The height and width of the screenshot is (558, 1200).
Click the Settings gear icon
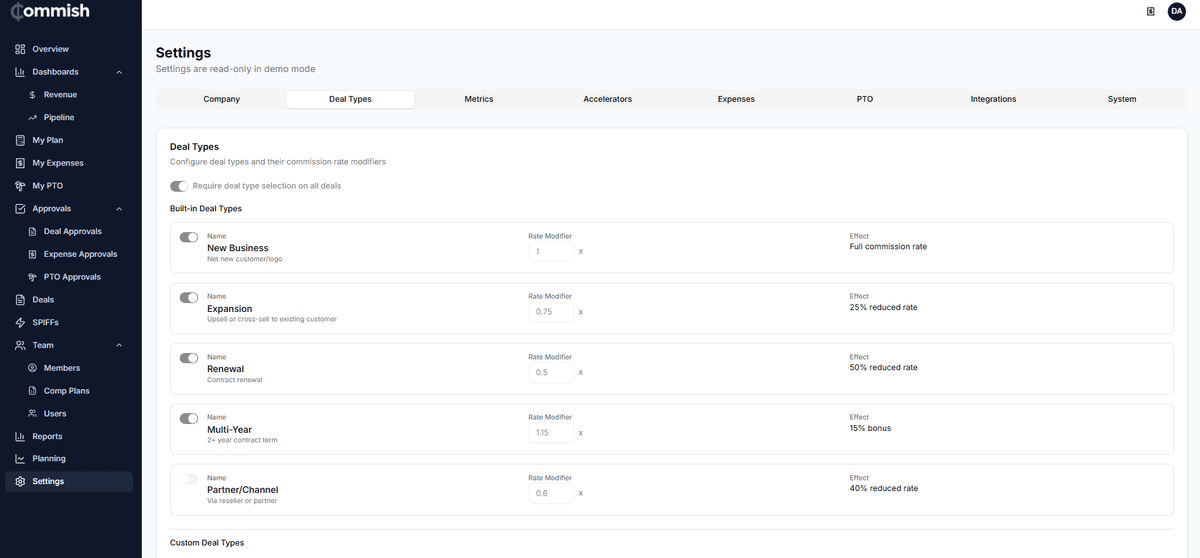(20, 482)
